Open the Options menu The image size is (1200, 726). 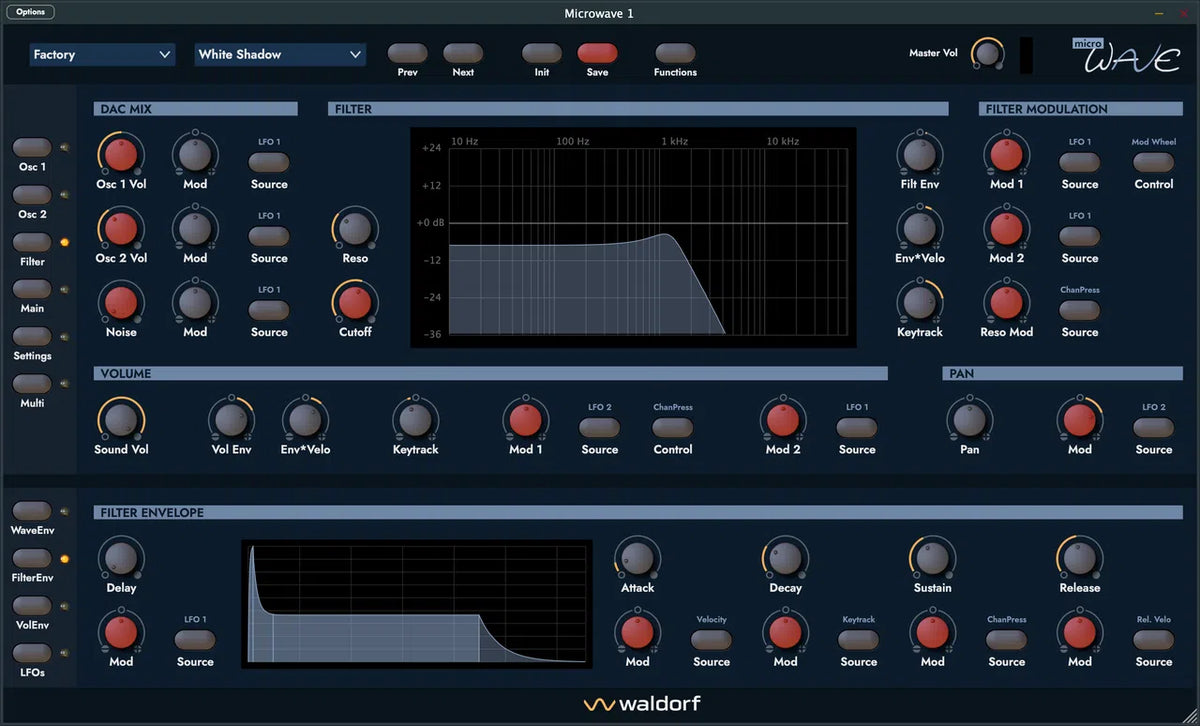(x=30, y=12)
